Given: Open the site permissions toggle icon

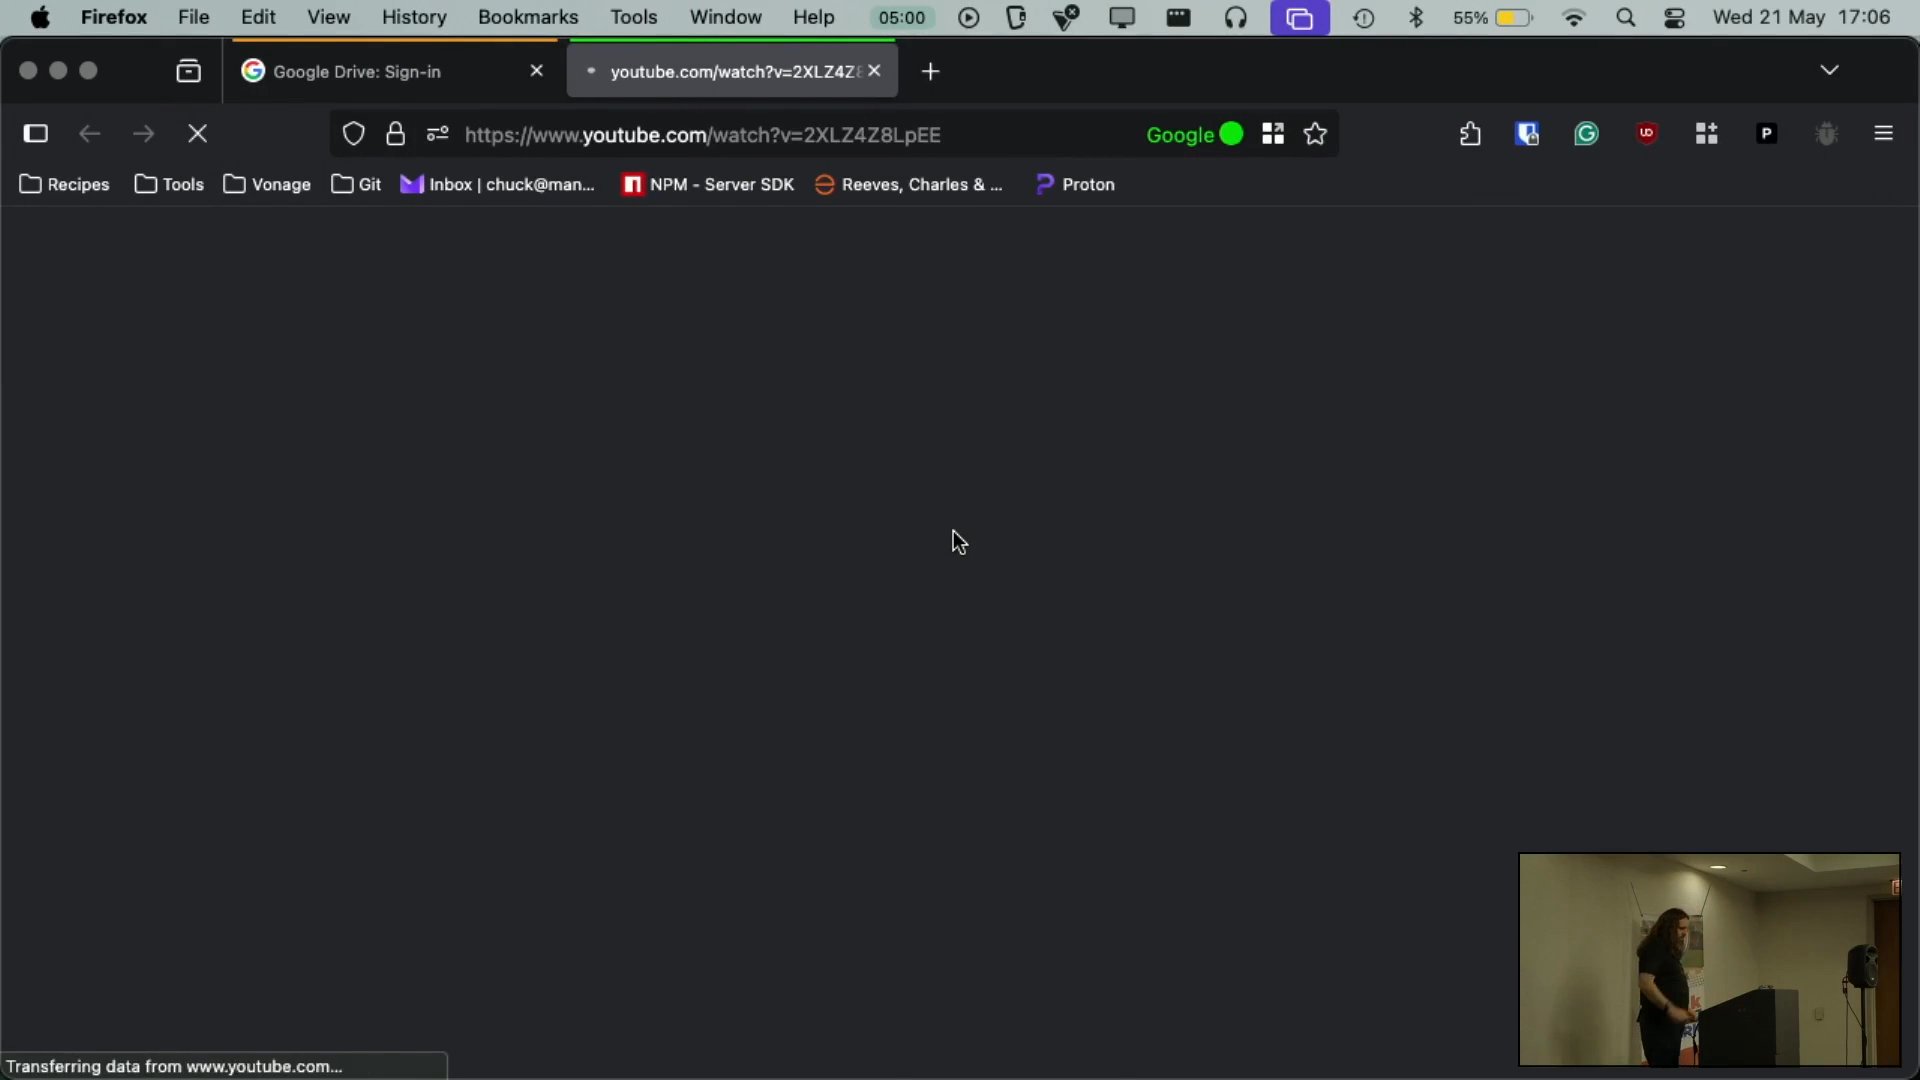Looking at the screenshot, I should [437, 134].
